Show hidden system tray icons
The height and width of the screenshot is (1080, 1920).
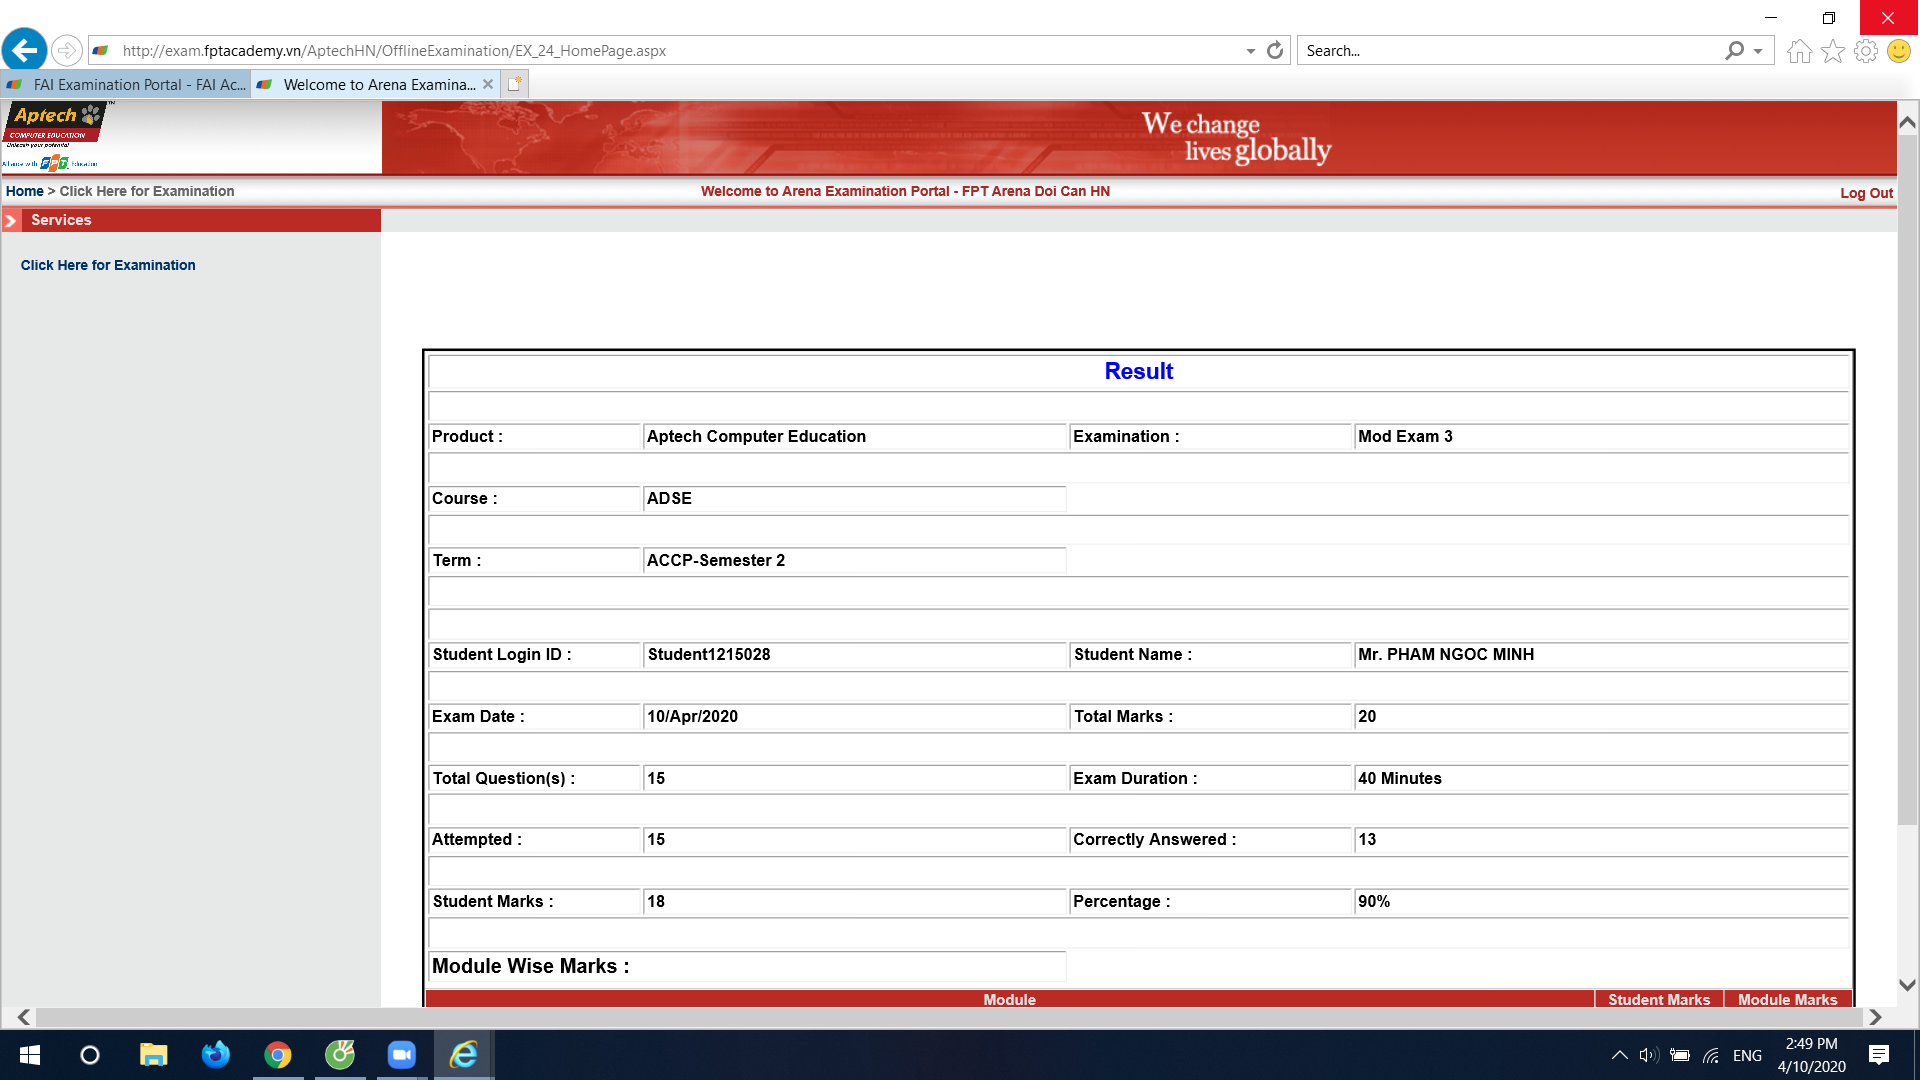1619,1055
